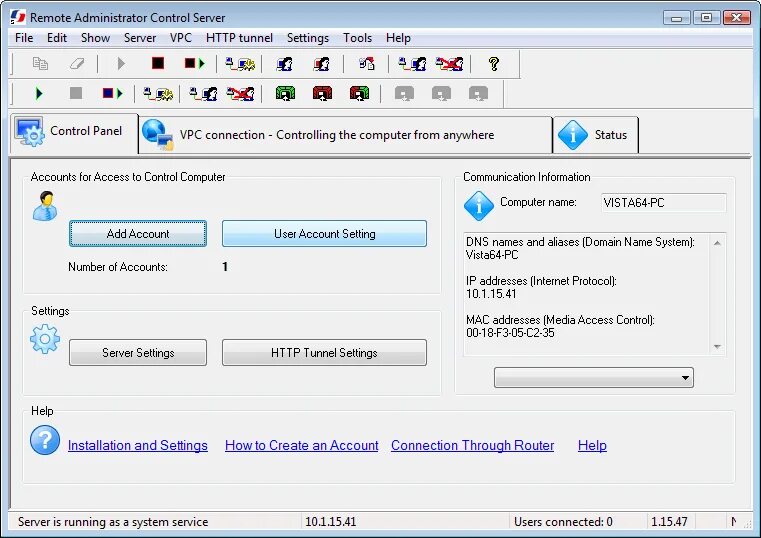Viewport: 761px width, 538px height.
Task: Click the scroll up arrow in the DNS info box
Action: coord(717,243)
